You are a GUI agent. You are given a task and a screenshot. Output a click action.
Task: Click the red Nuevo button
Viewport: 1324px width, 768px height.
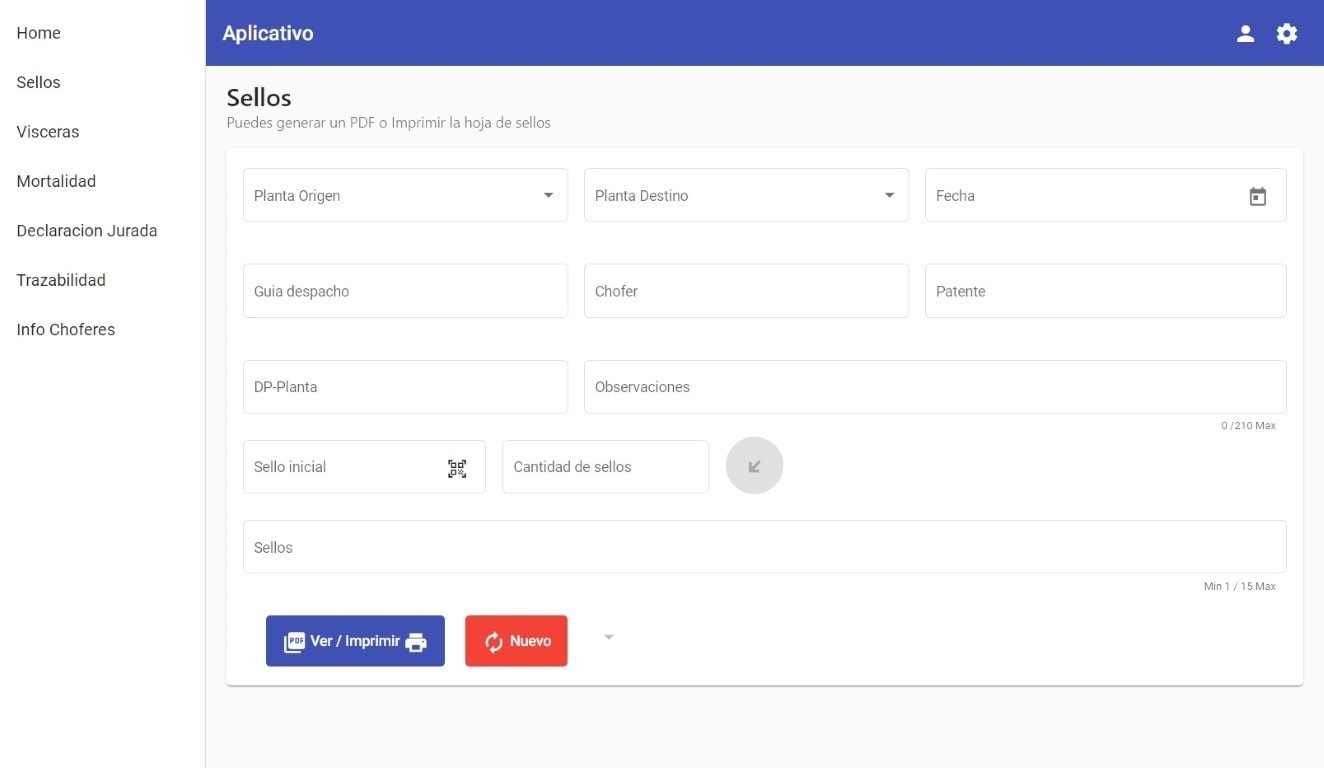516,641
